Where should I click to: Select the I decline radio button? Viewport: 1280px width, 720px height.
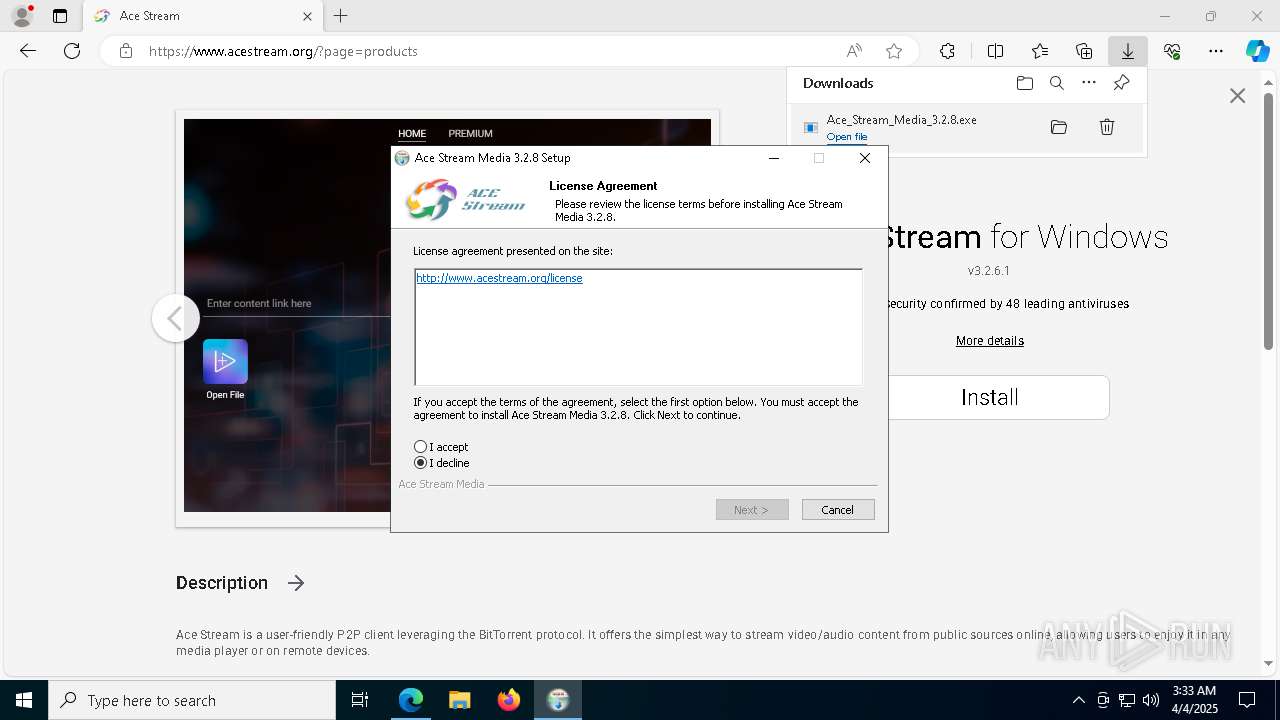[x=420, y=463]
